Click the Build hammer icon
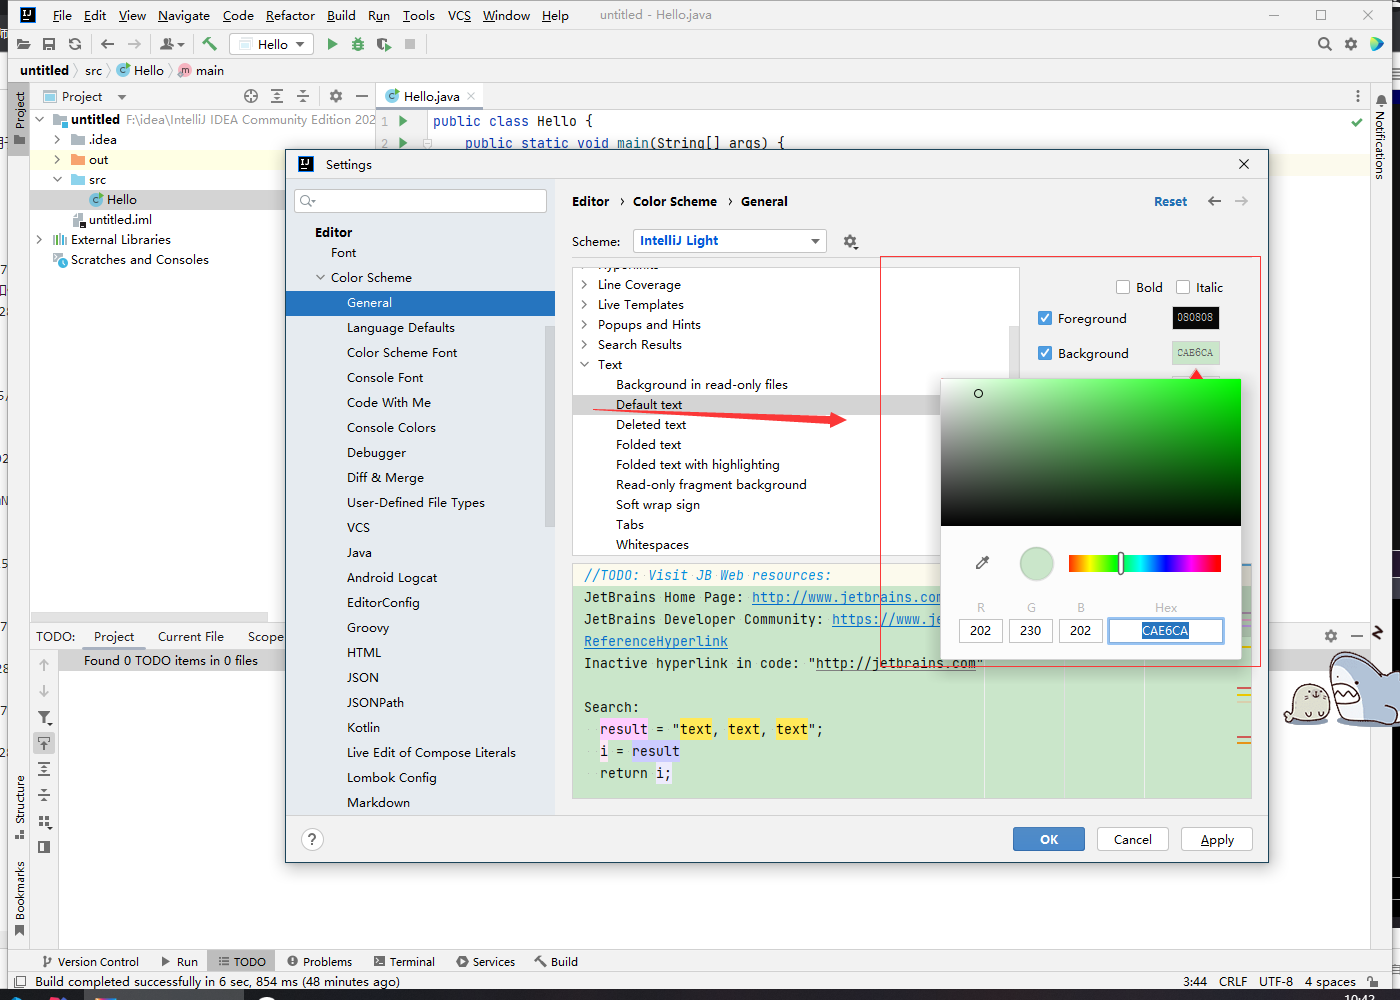This screenshot has height=1000, width=1400. click(x=209, y=44)
